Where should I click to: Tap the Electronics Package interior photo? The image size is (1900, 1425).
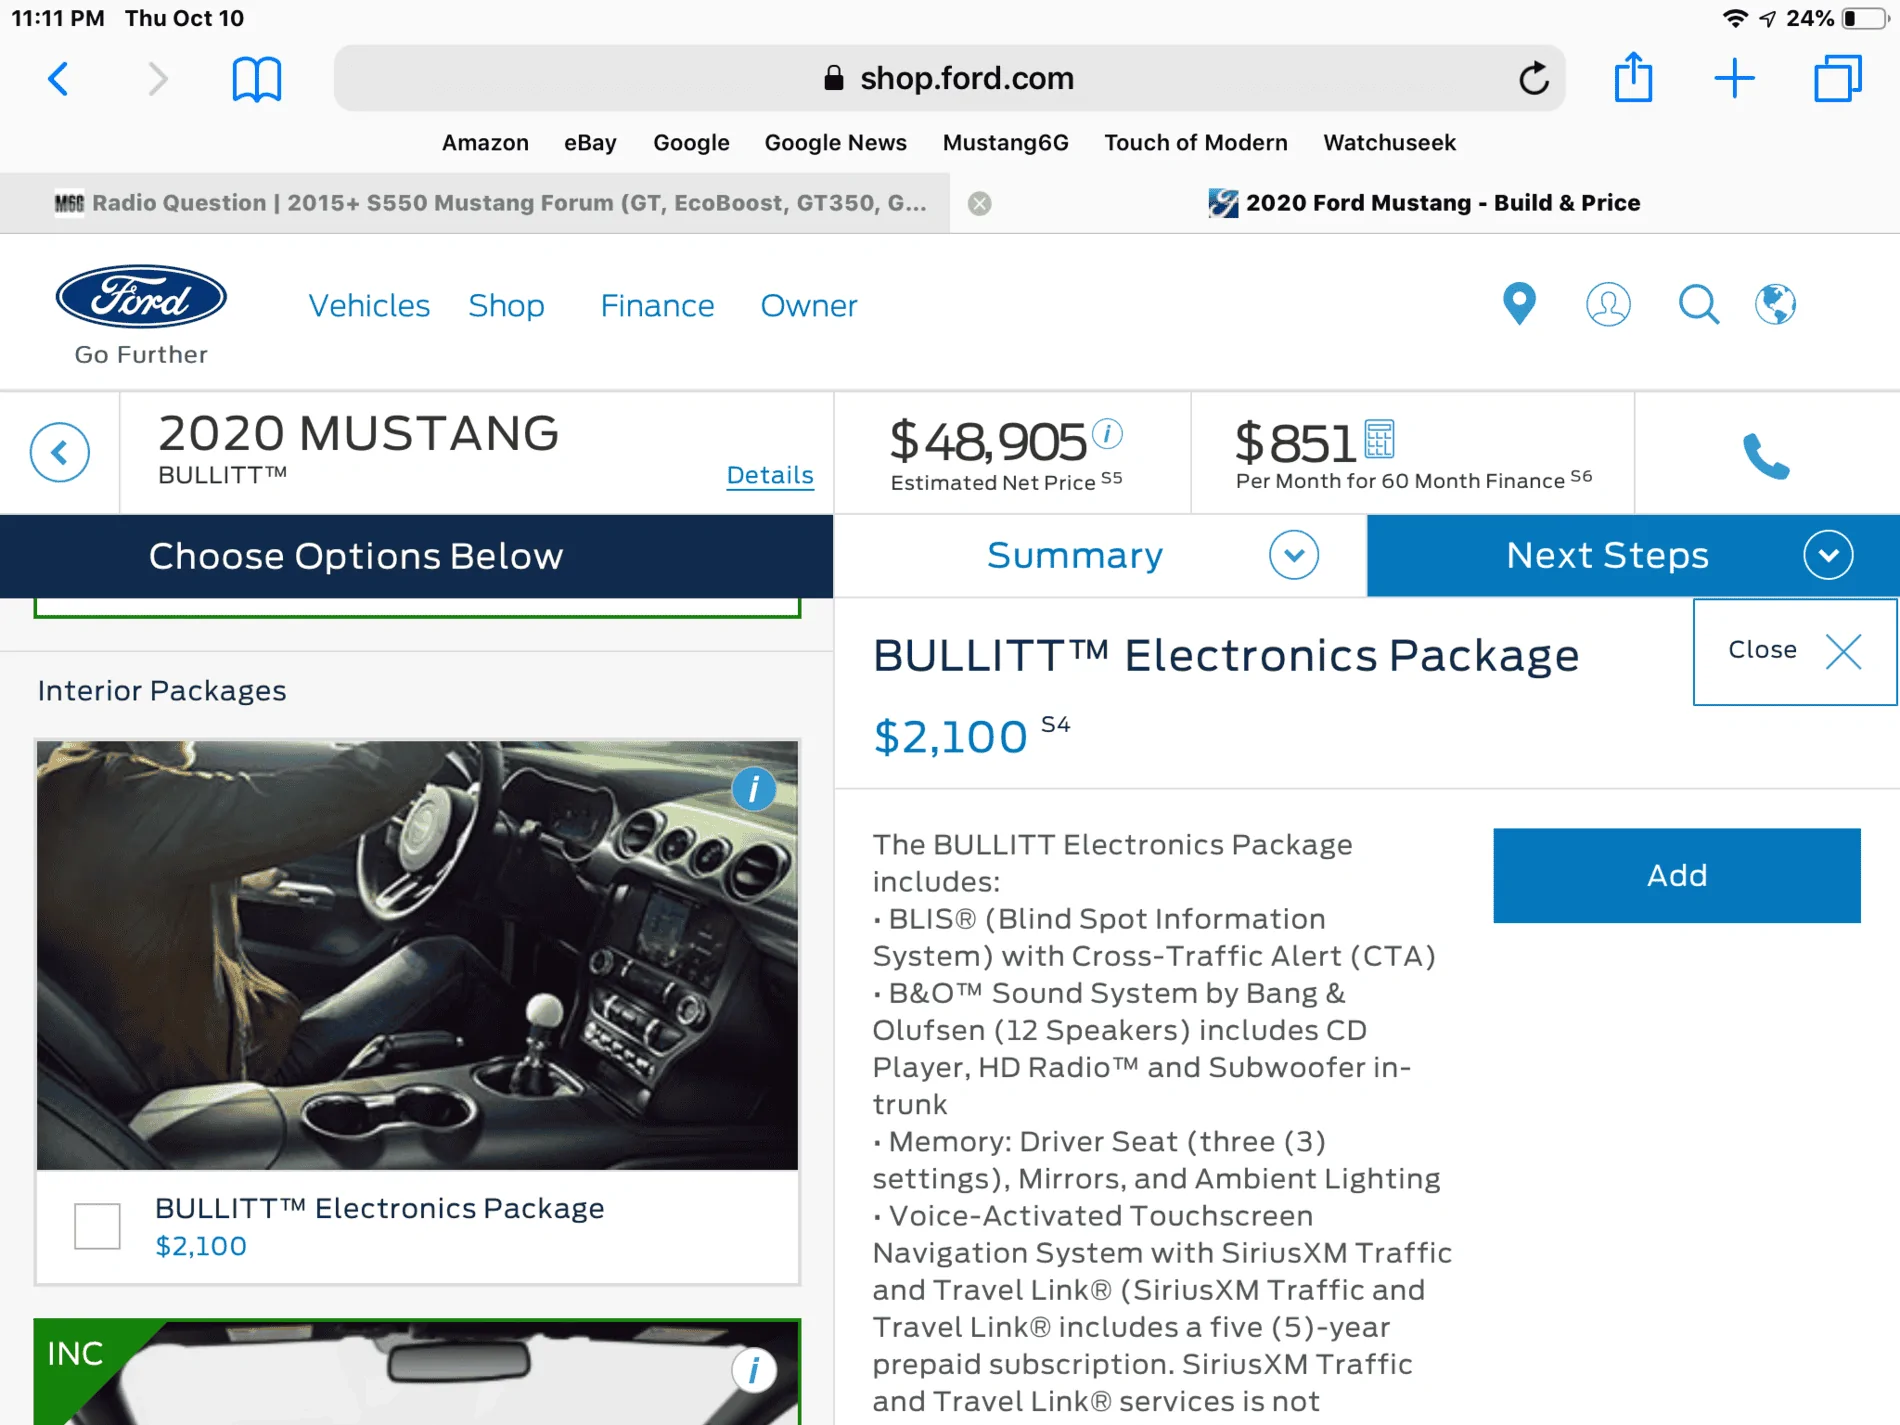point(417,955)
